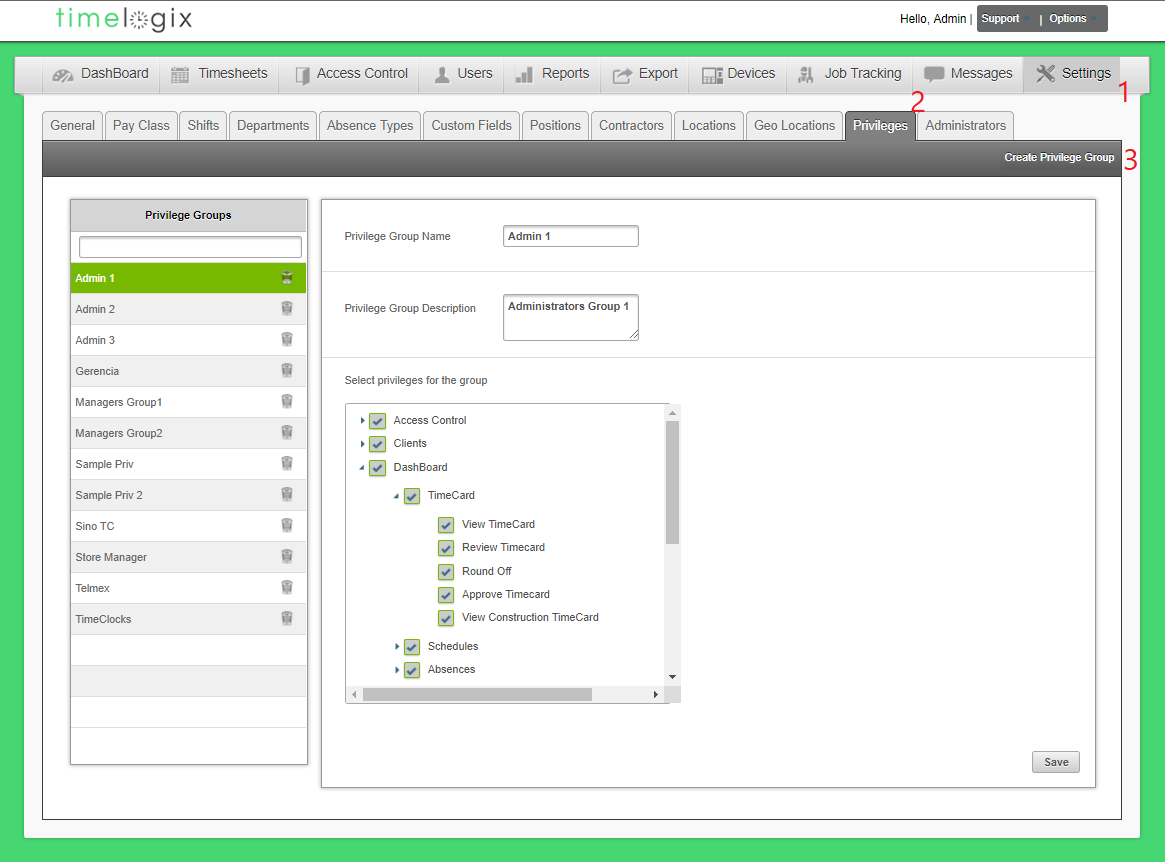Delete the Admin 2 privilege group
Image resolution: width=1169 pixels, height=864 pixels.
[x=287, y=309]
